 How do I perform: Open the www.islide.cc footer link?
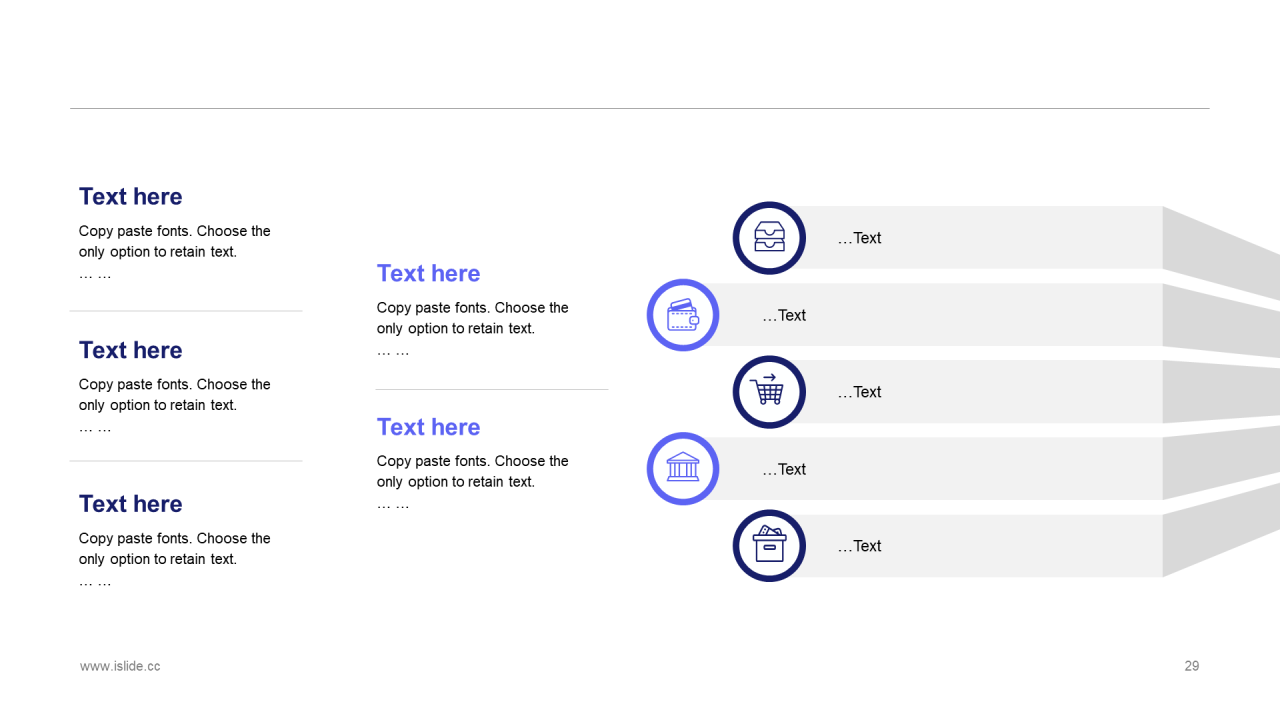tap(120, 666)
